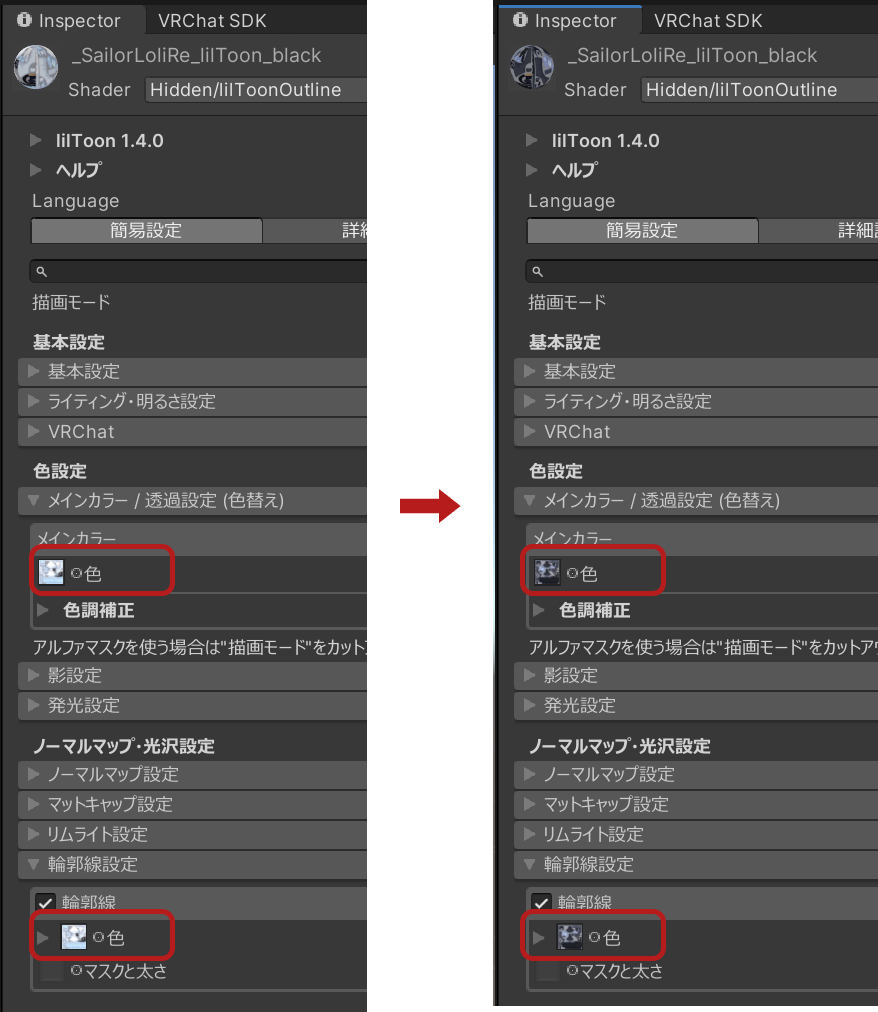
Task: Switch to VRChat SDK tab in right panel
Action: [x=708, y=21]
